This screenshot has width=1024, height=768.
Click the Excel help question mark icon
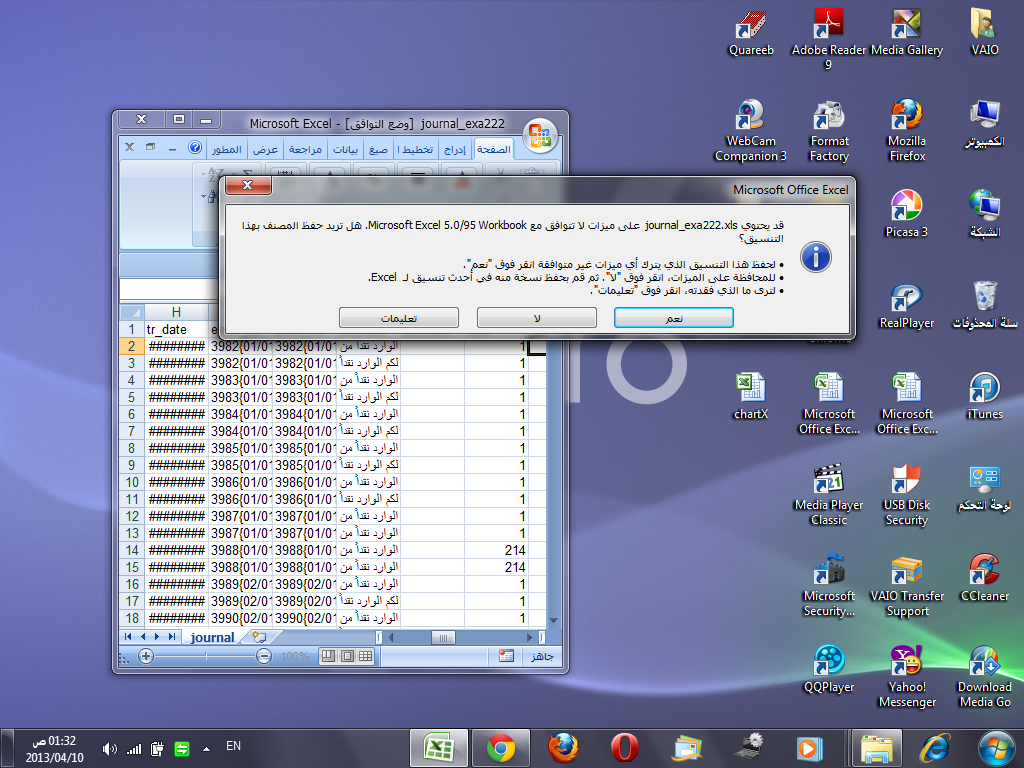click(x=195, y=148)
